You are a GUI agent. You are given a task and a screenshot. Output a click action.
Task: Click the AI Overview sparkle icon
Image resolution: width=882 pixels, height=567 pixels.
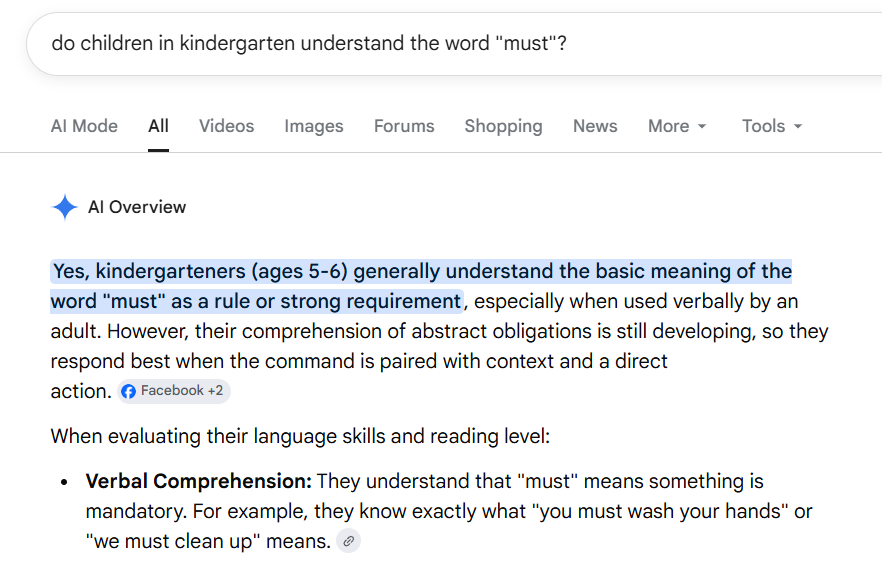pos(65,207)
